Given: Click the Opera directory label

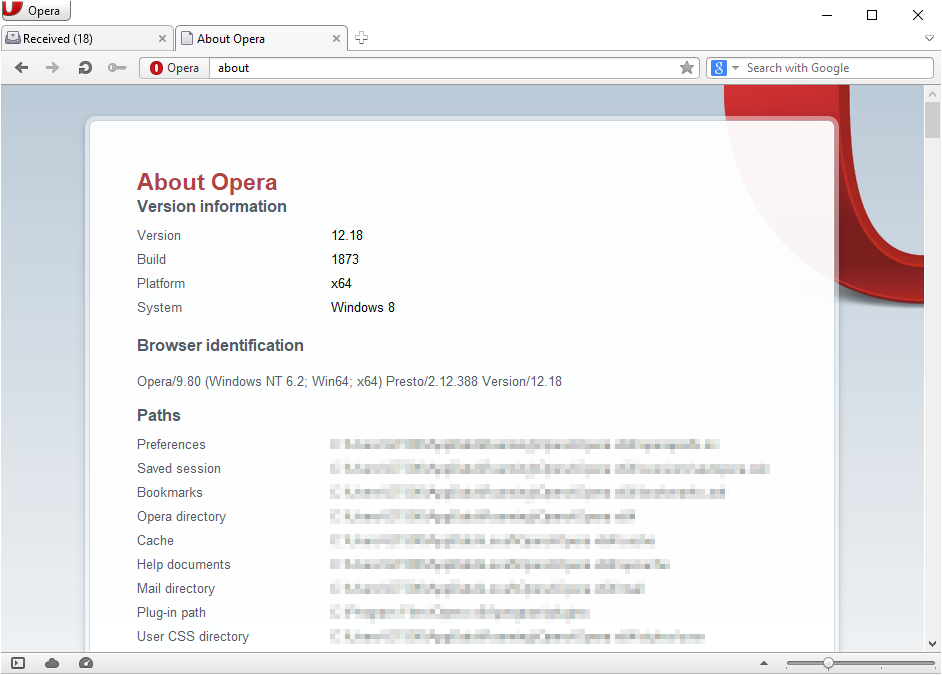Looking at the screenshot, I should click(181, 516).
